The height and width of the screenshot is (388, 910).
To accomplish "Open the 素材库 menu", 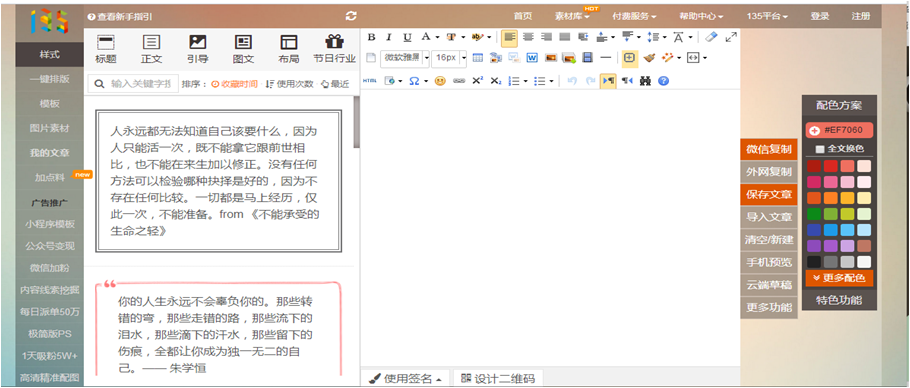I will (x=572, y=16).
